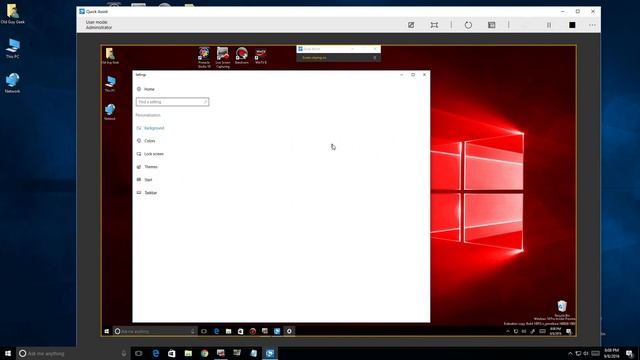The width and height of the screenshot is (640, 360).
Task: Open the red round app on the remote taskbar
Action: pyautogui.click(x=253, y=331)
